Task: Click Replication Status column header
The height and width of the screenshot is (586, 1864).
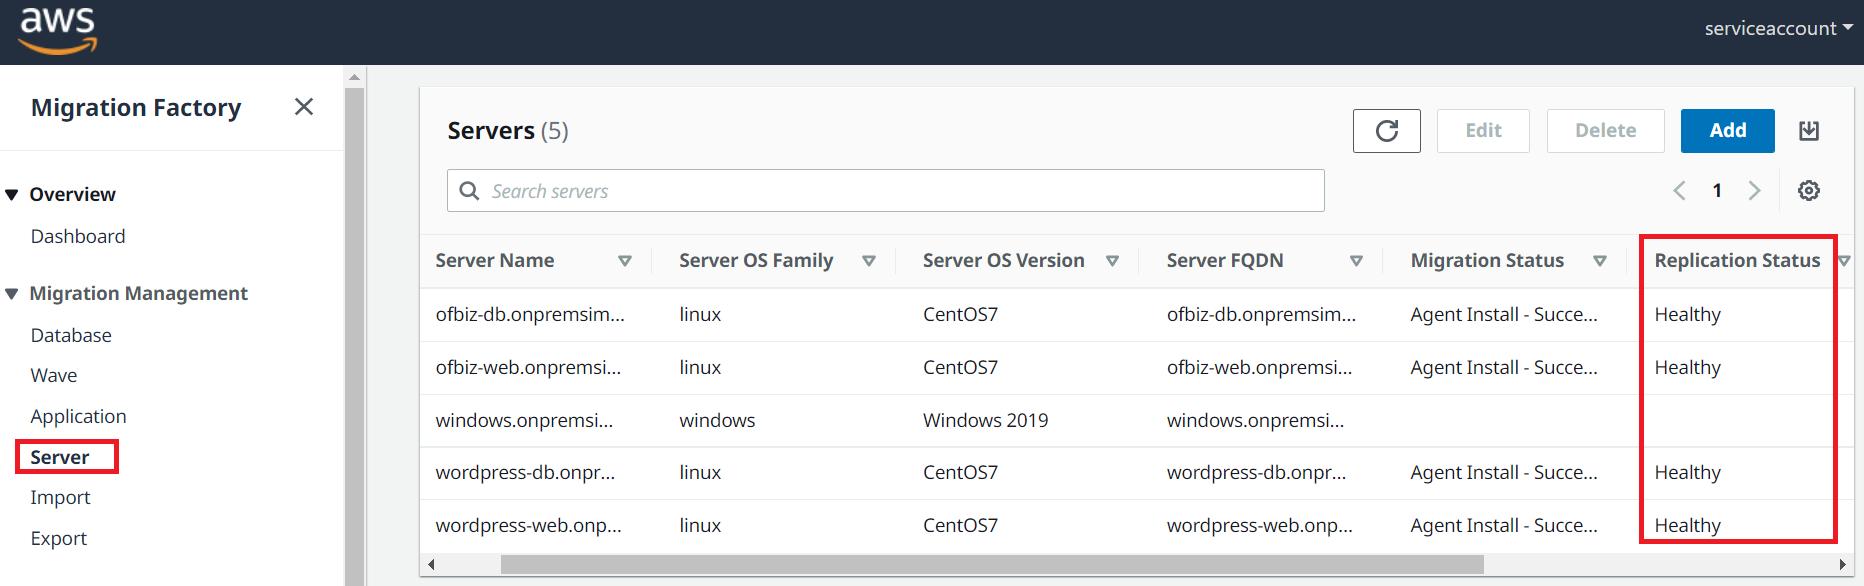Action: [x=1737, y=260]
